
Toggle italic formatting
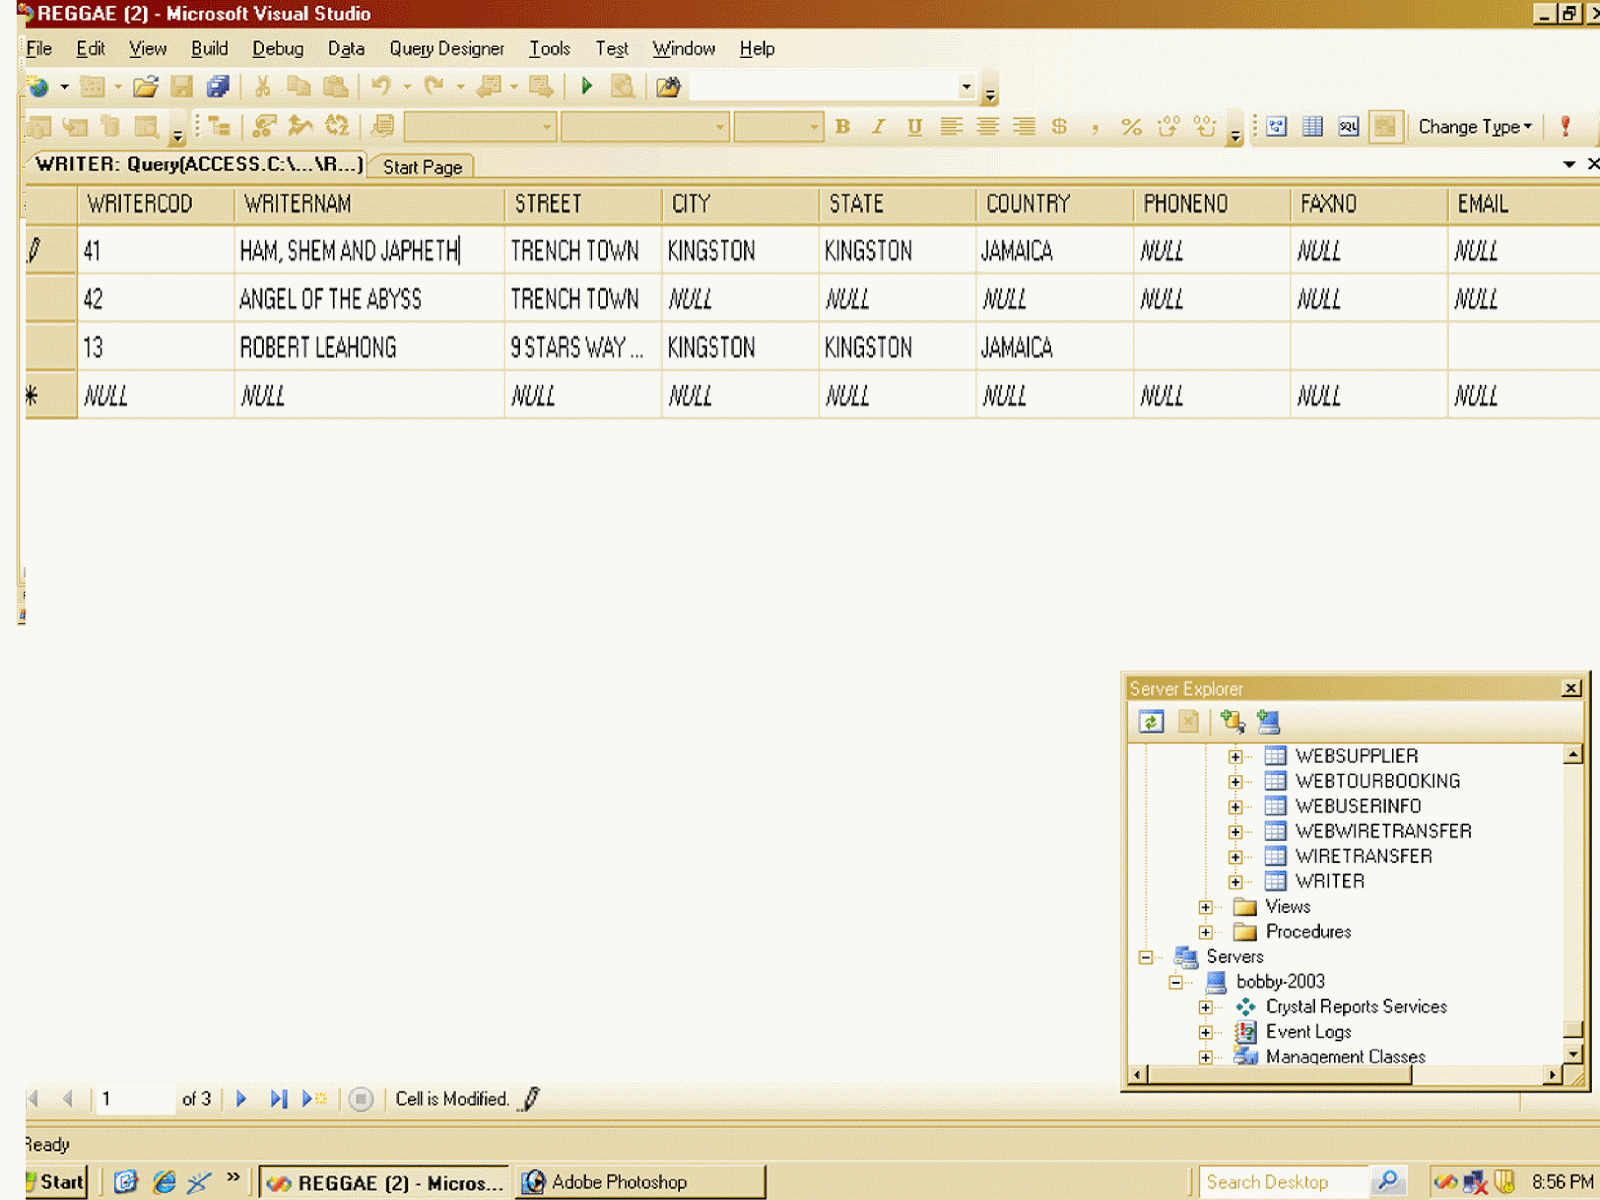tap(877, 127)
